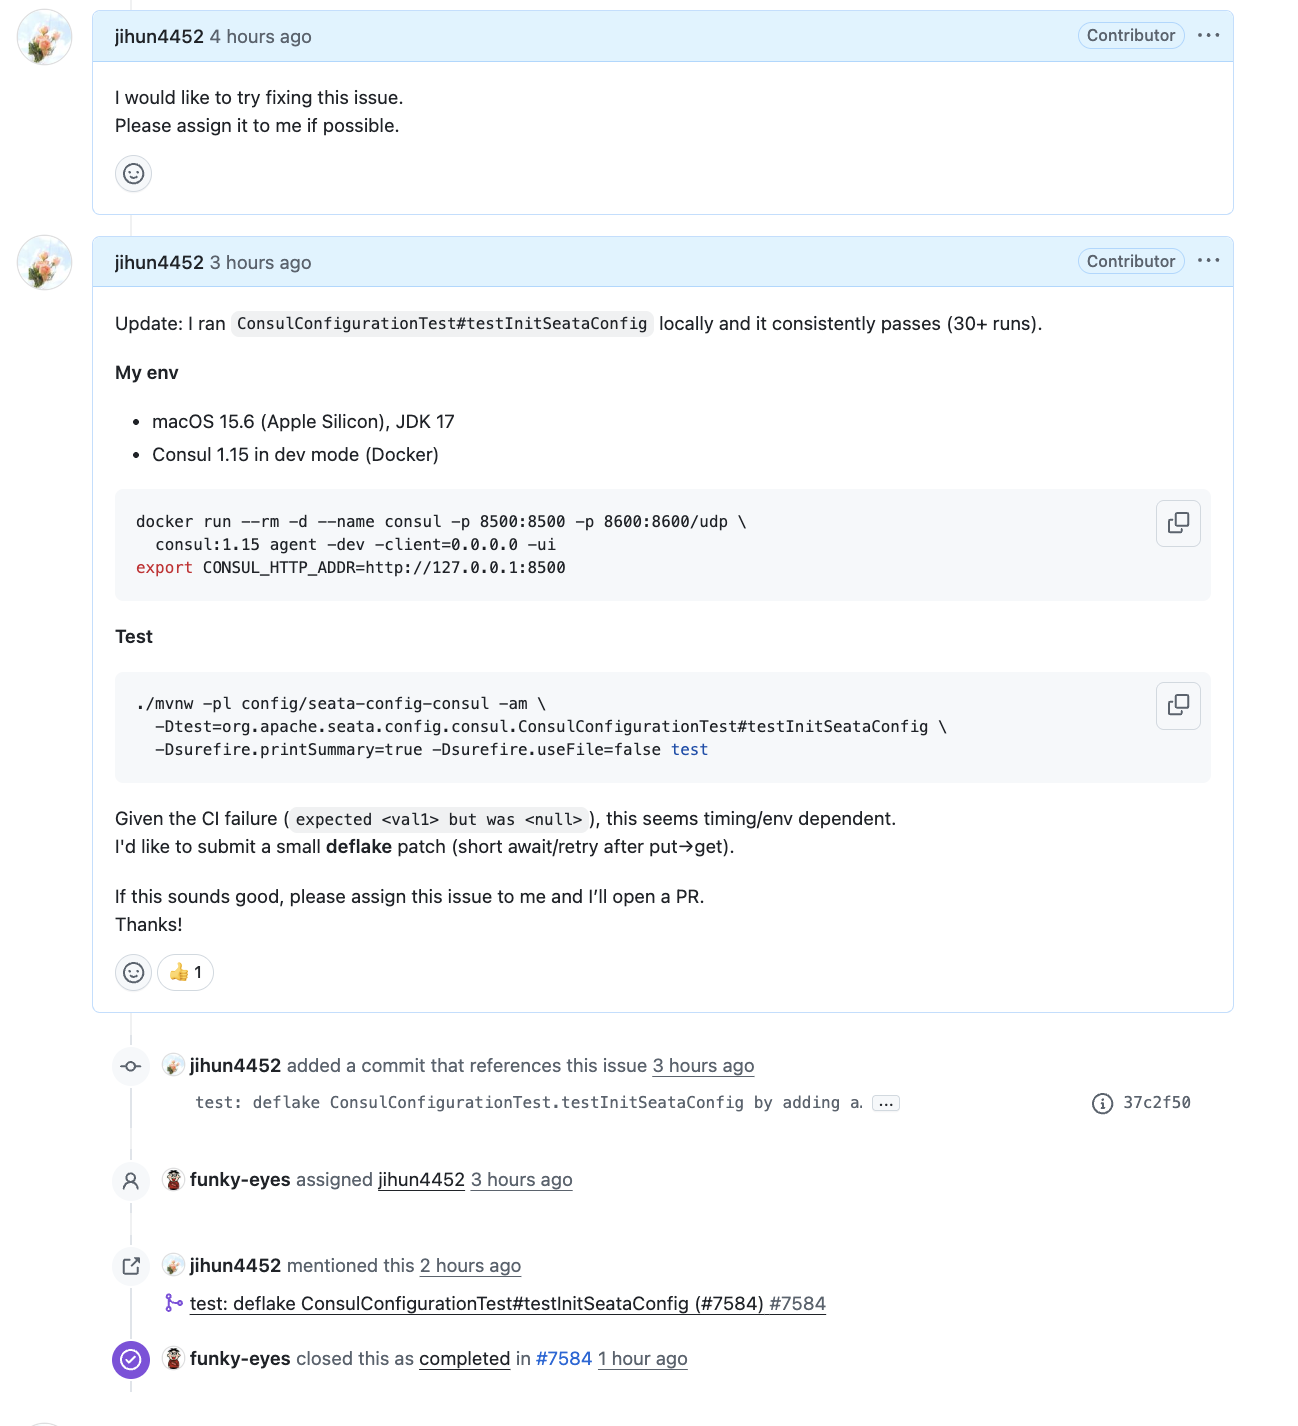Viewport: 1298px width, 1426px height.
Task: Toggle the thumbs up reaction
Action: (186, 972)
